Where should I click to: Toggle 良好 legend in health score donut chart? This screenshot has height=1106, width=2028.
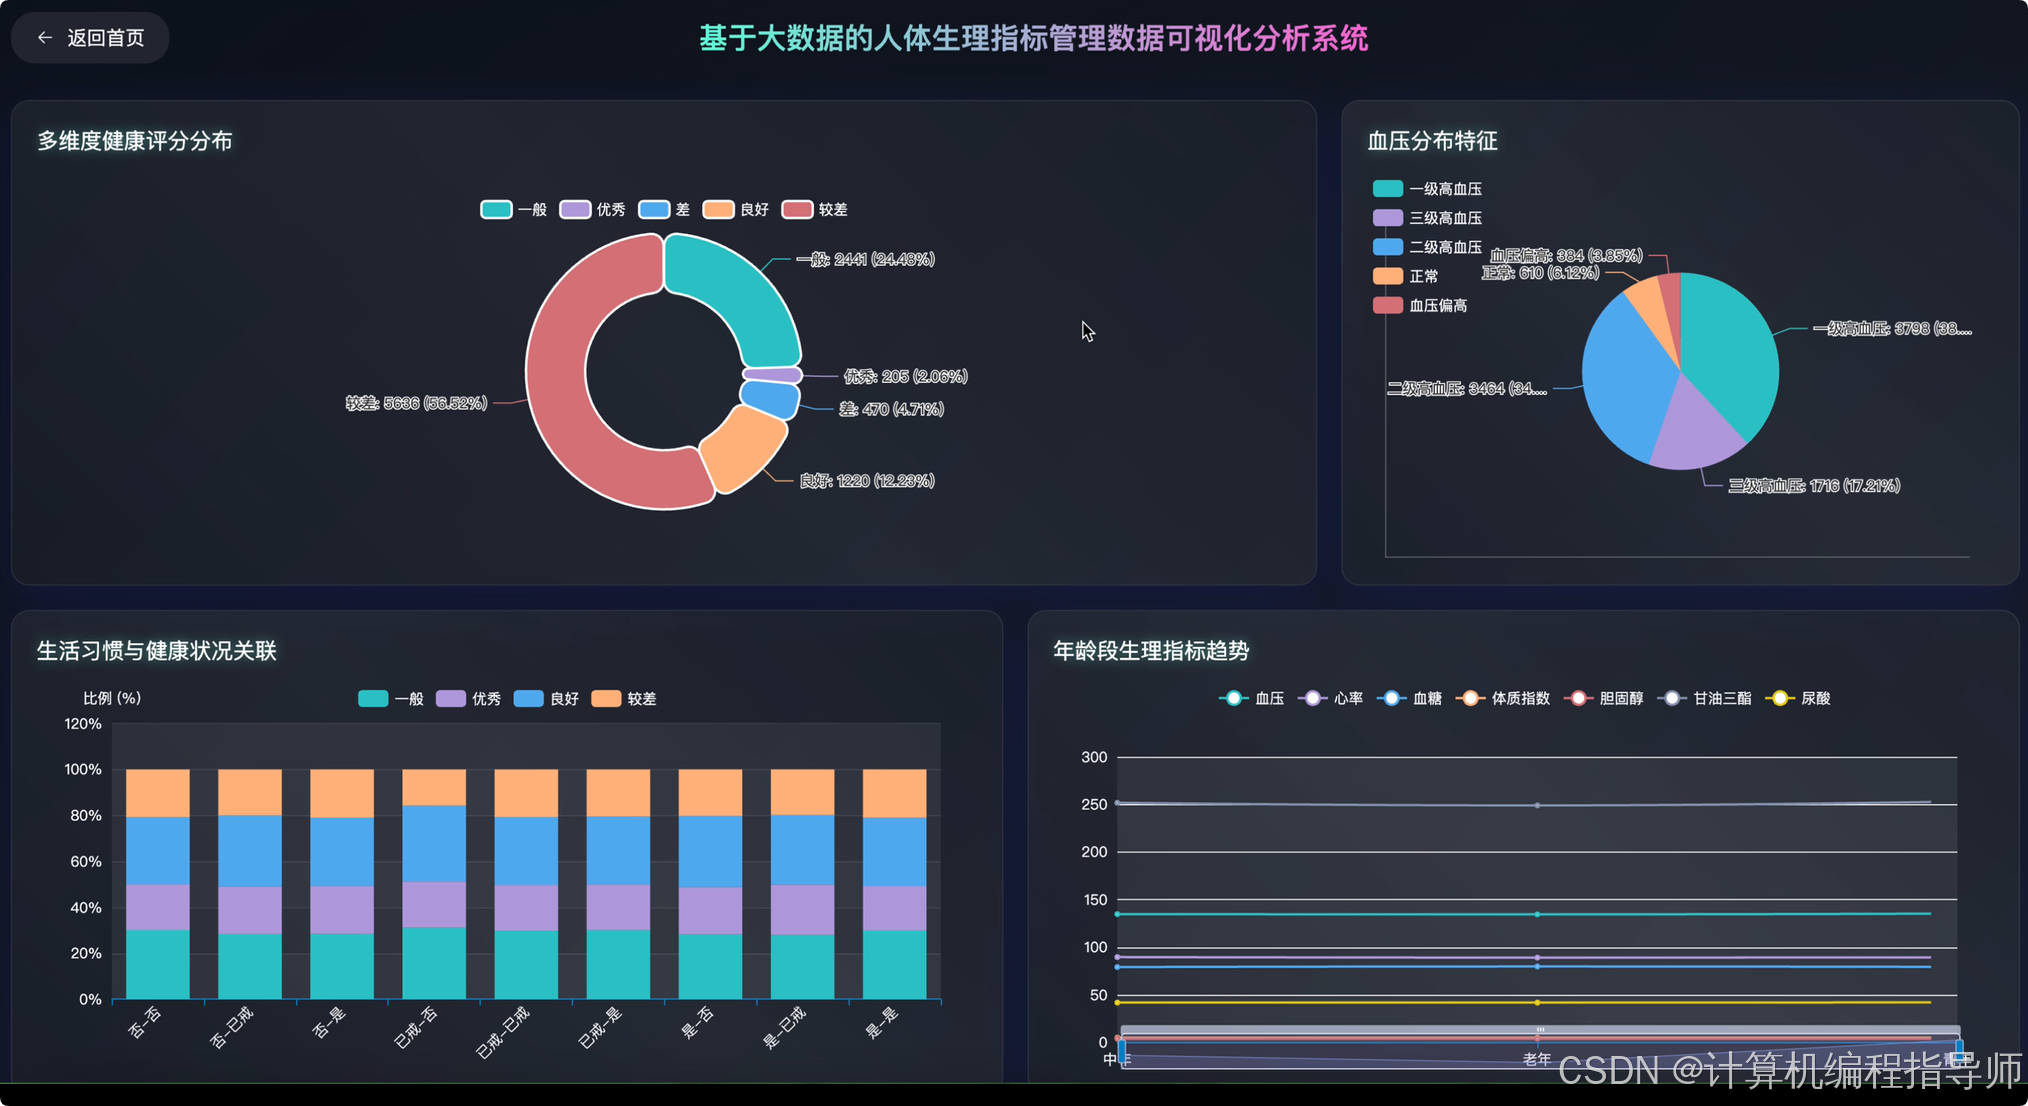click(x=735, y=209)
